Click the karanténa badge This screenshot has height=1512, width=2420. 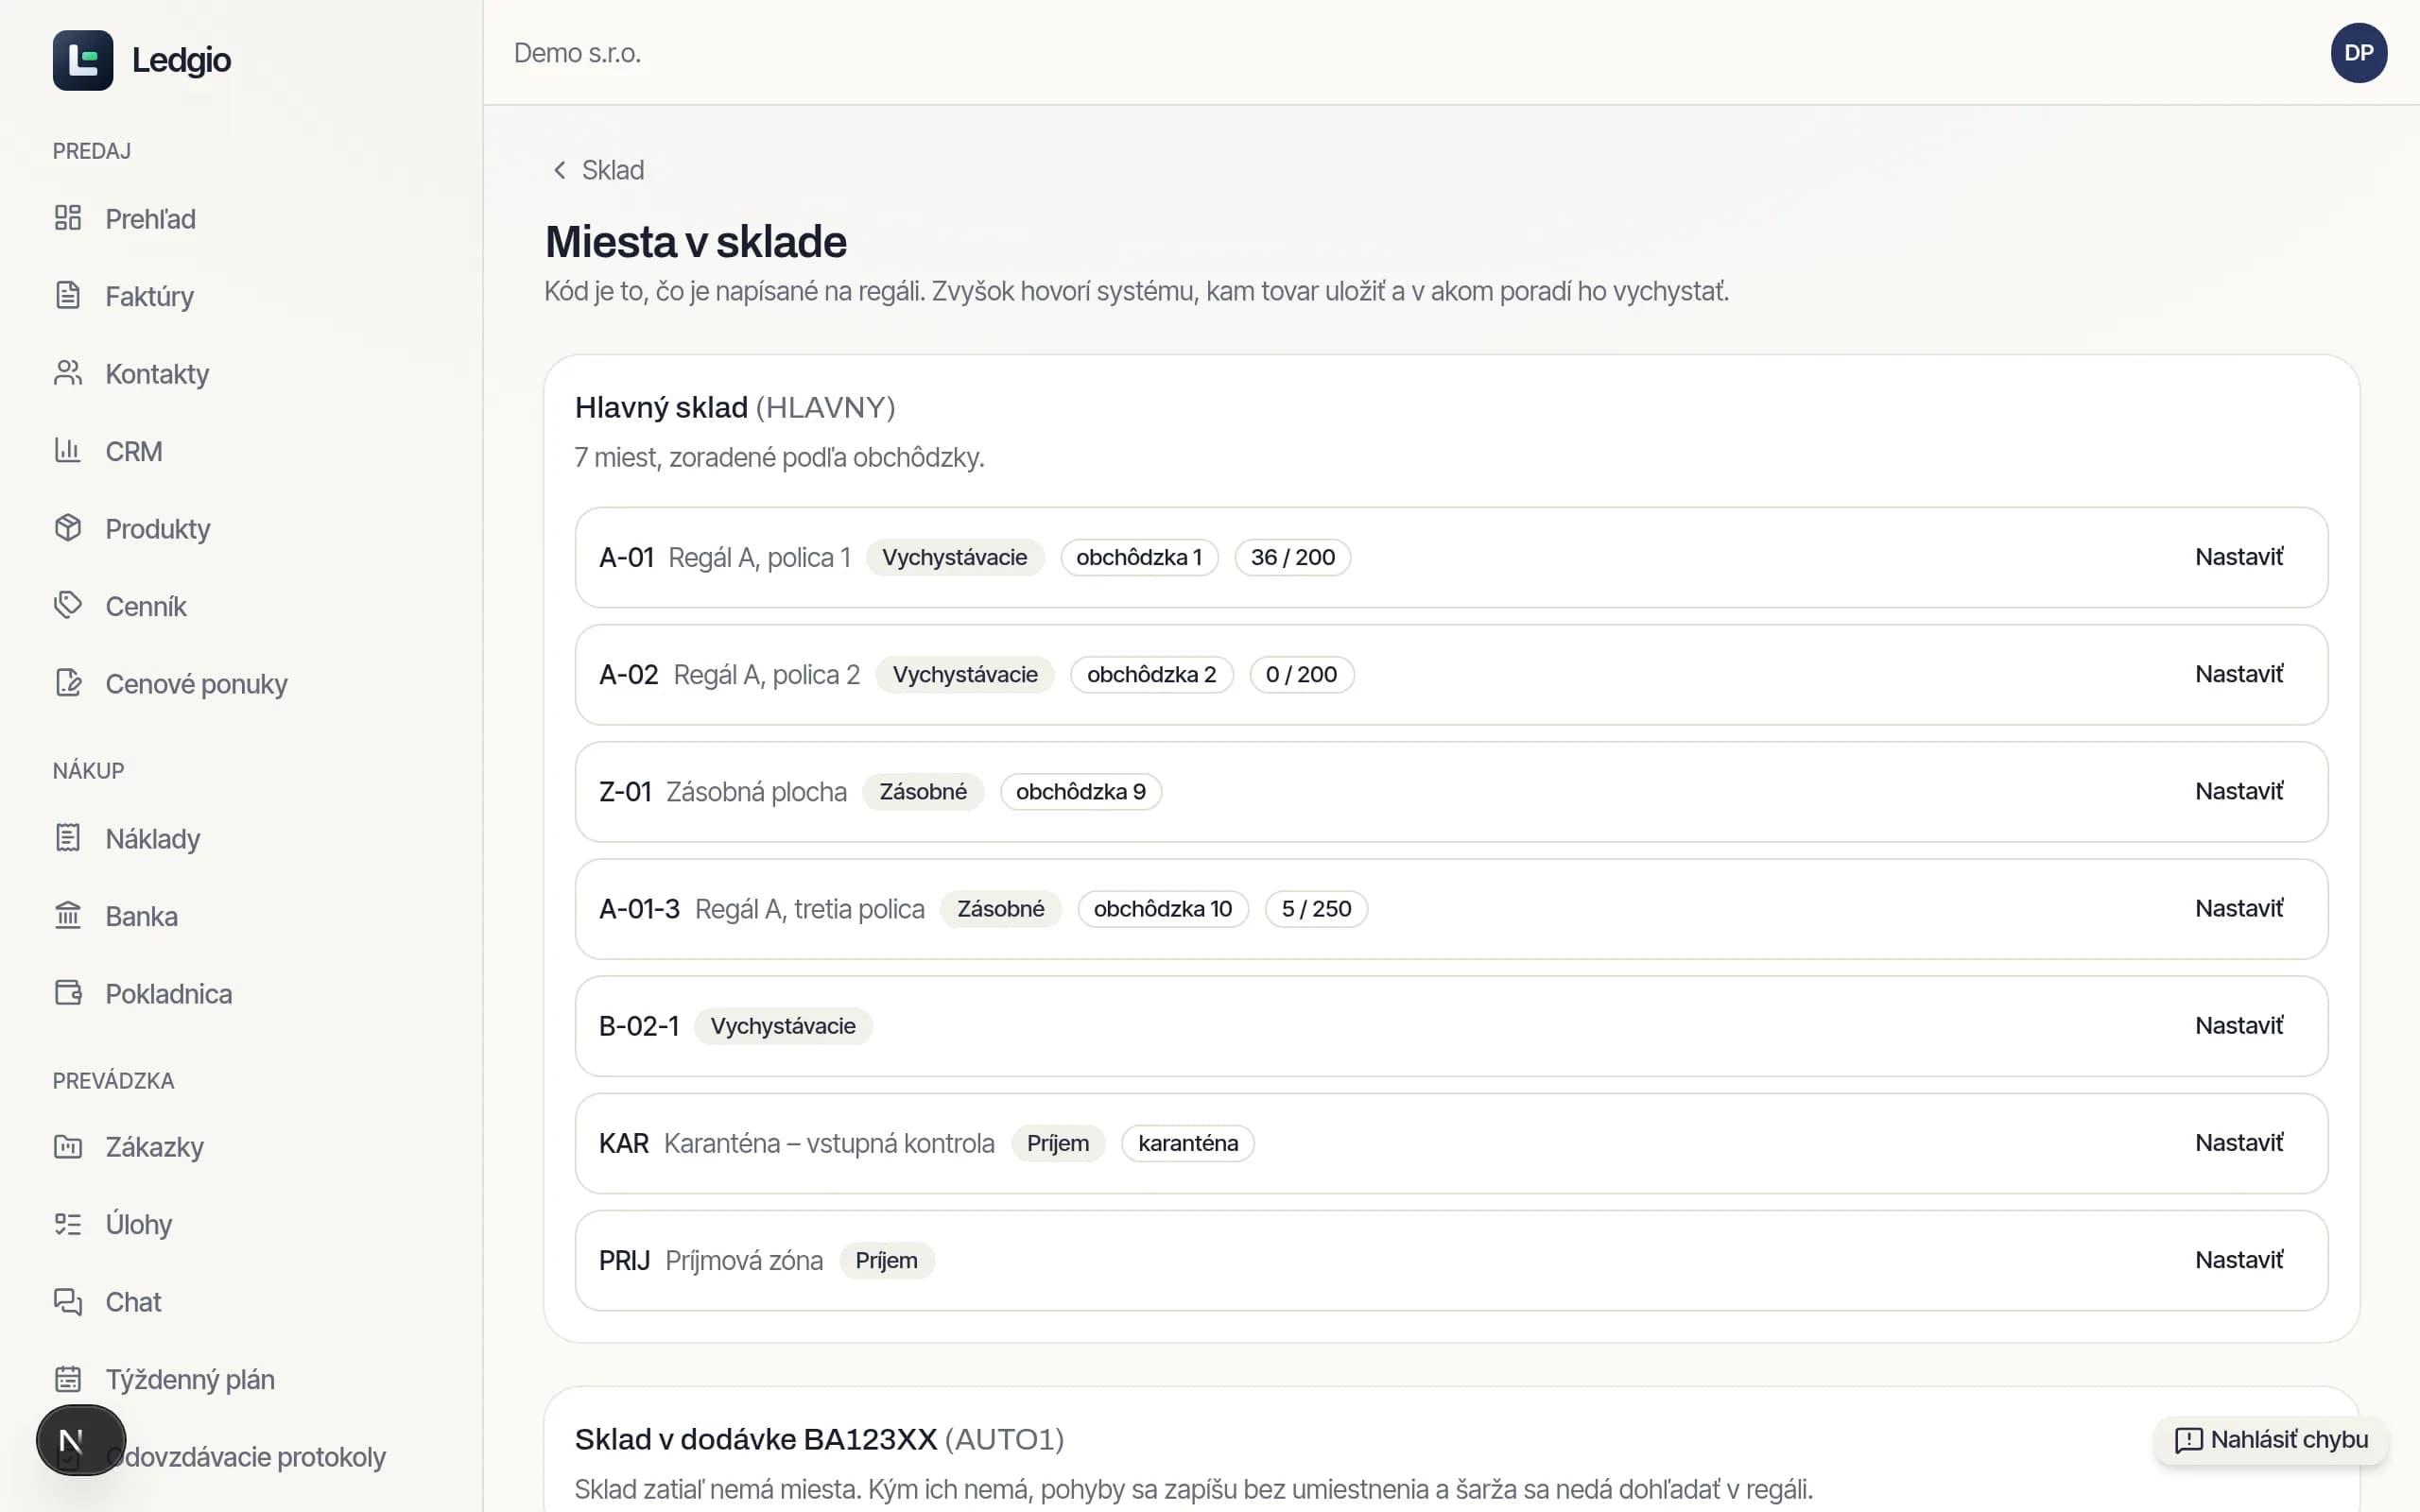1188,1142
